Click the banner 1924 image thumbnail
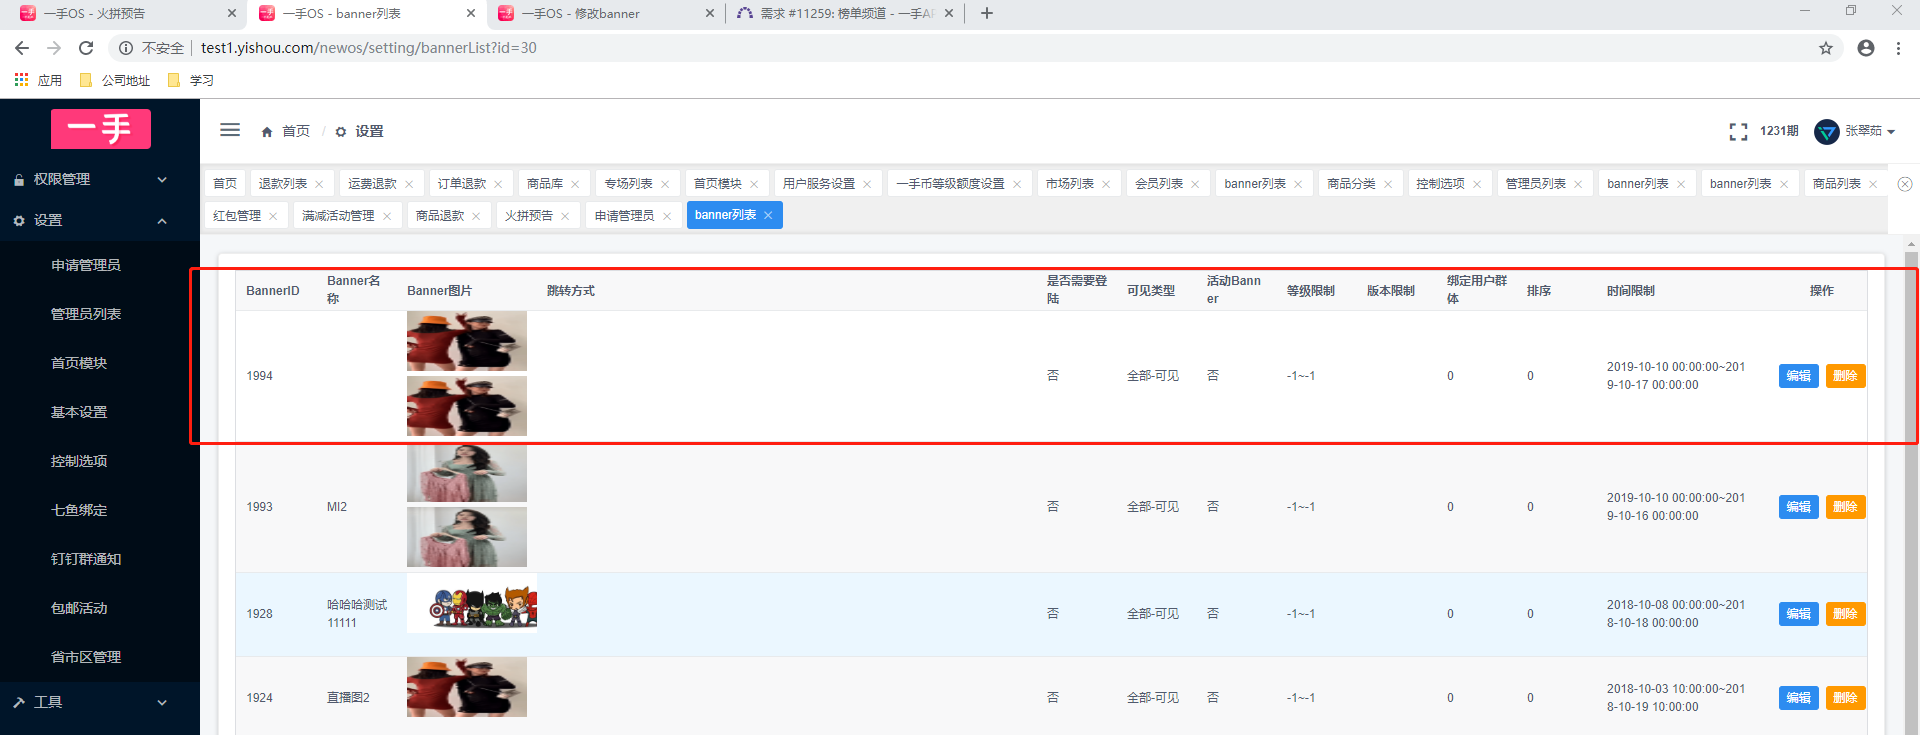Screen dimensions: 1920x735 [x=467, y=687]
